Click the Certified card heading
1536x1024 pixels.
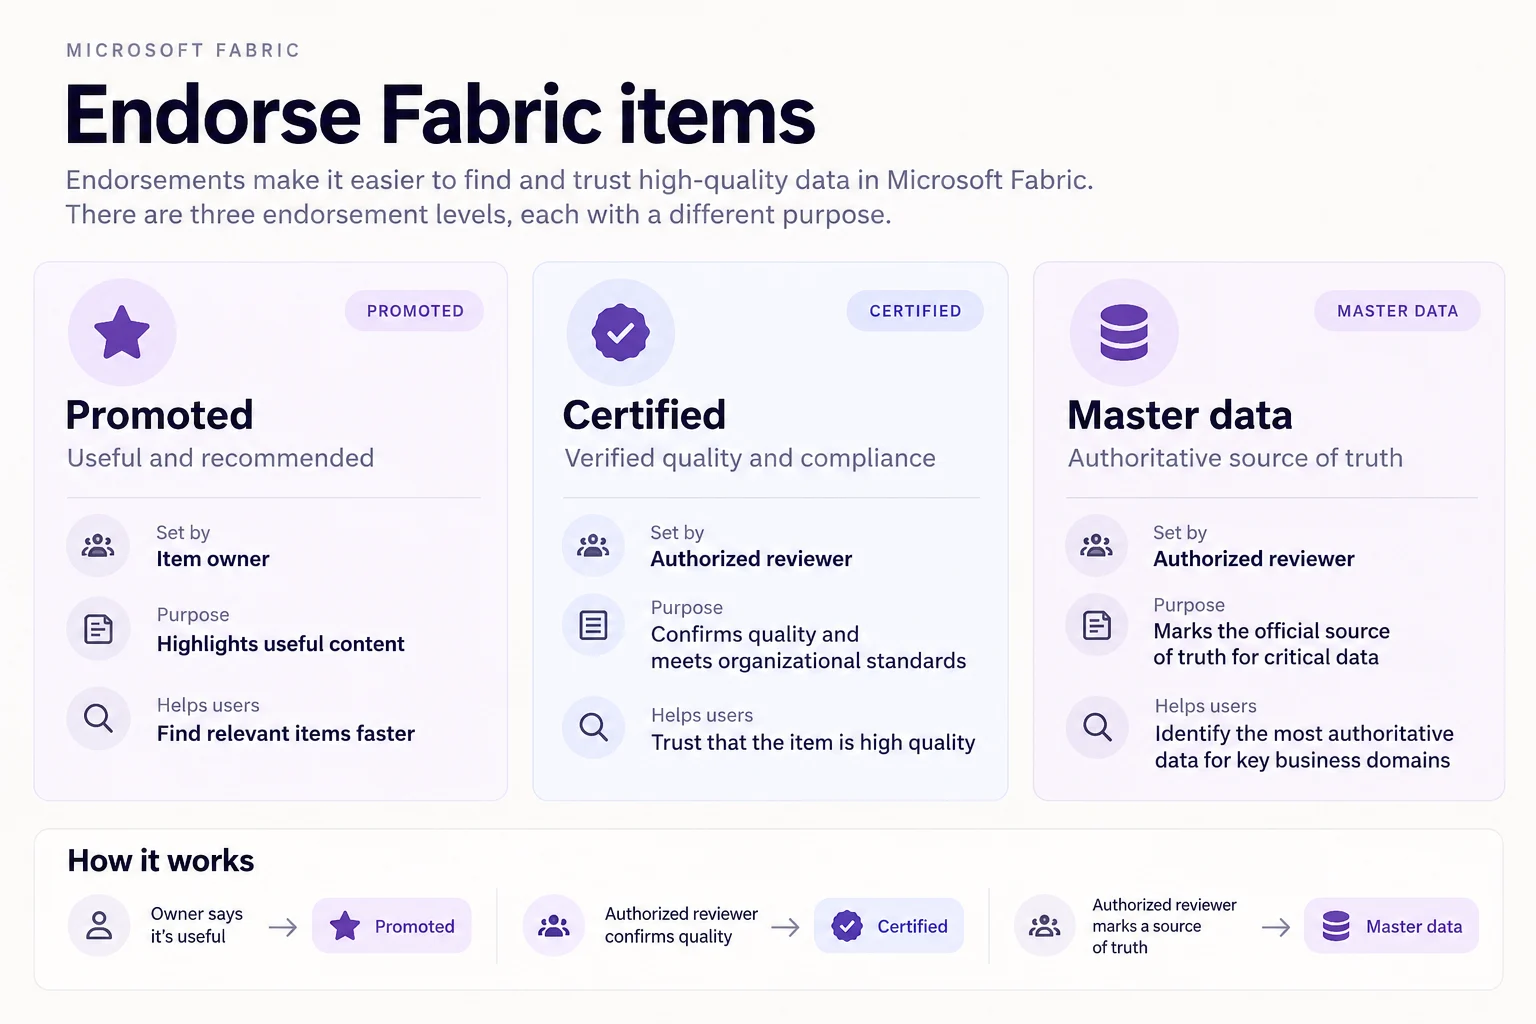pos(644,415)
